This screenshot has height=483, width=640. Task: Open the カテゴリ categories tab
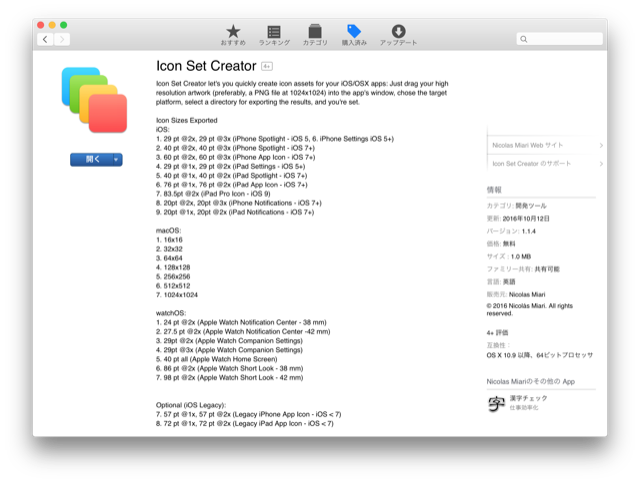[x=315, y=35]
